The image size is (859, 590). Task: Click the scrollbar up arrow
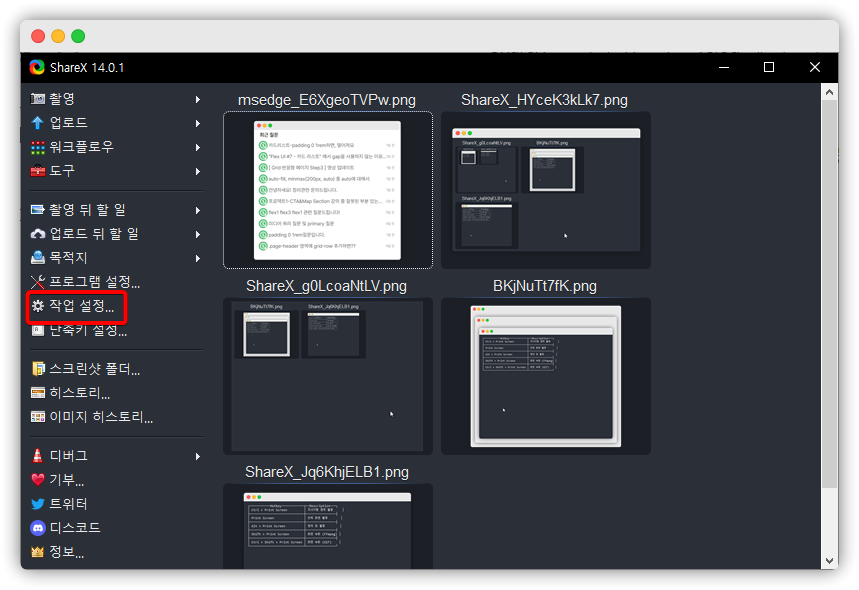pos(829,92)
